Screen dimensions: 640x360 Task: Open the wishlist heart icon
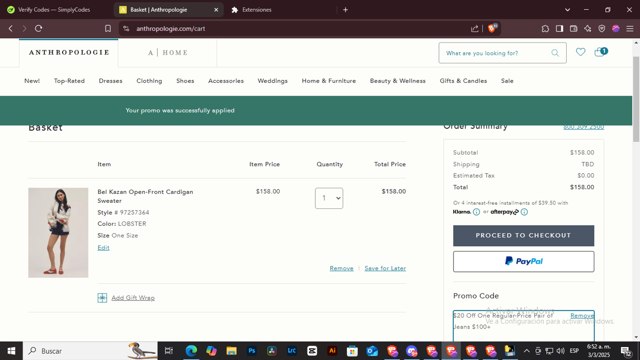(x=580, y=52)
